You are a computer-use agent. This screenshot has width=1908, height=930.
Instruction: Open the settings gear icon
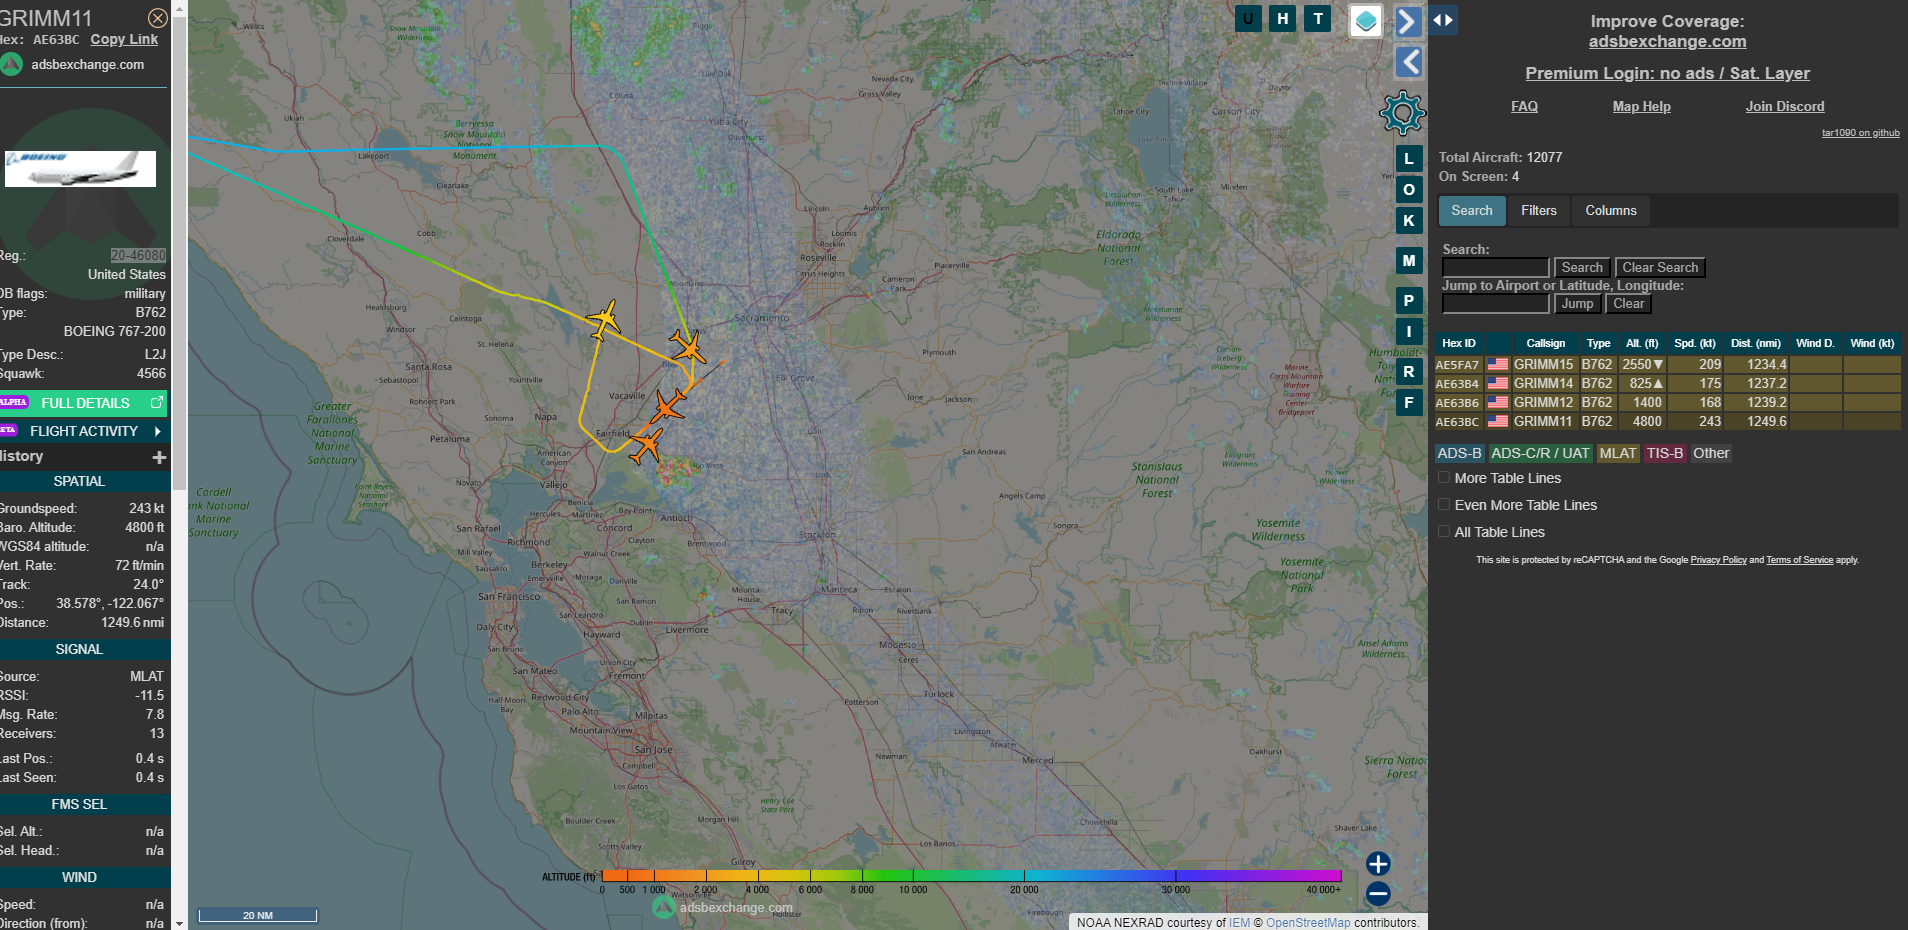[1402, 113]
